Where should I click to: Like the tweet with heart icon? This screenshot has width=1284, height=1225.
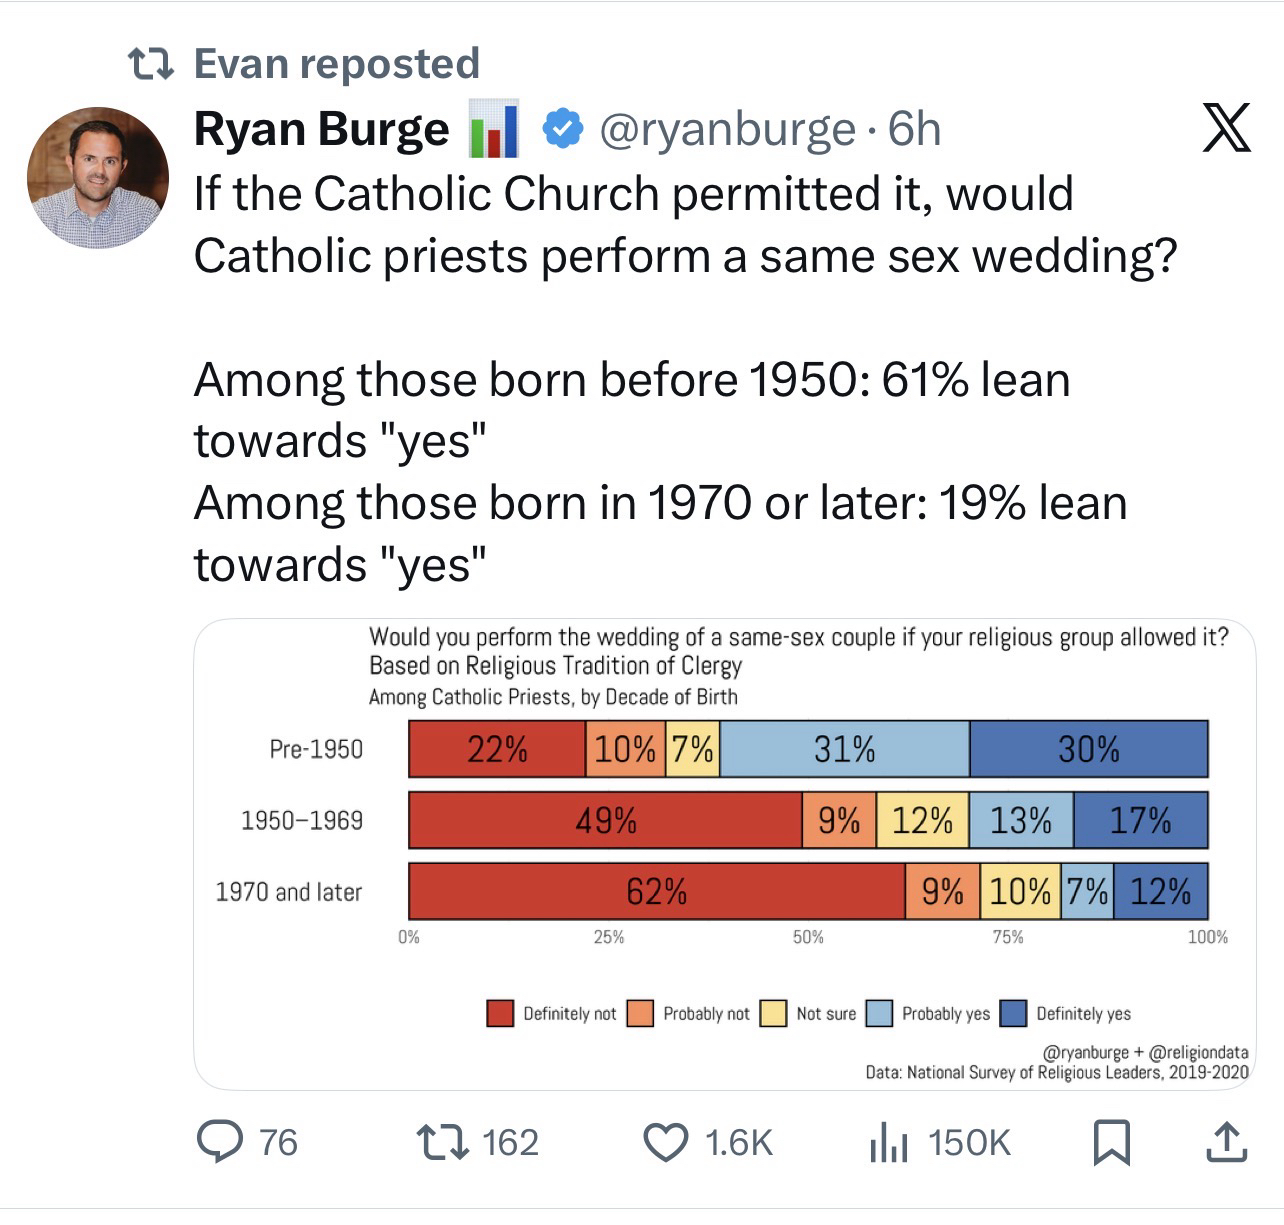[665, 1142]
